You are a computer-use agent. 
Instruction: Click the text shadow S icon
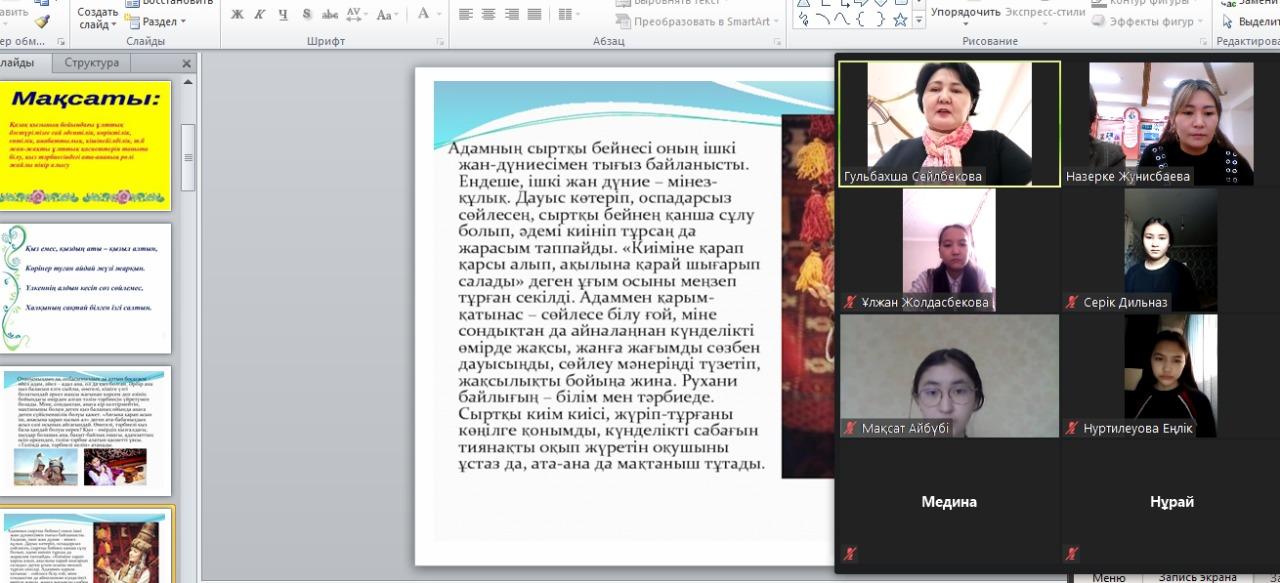tap(306, 15)
